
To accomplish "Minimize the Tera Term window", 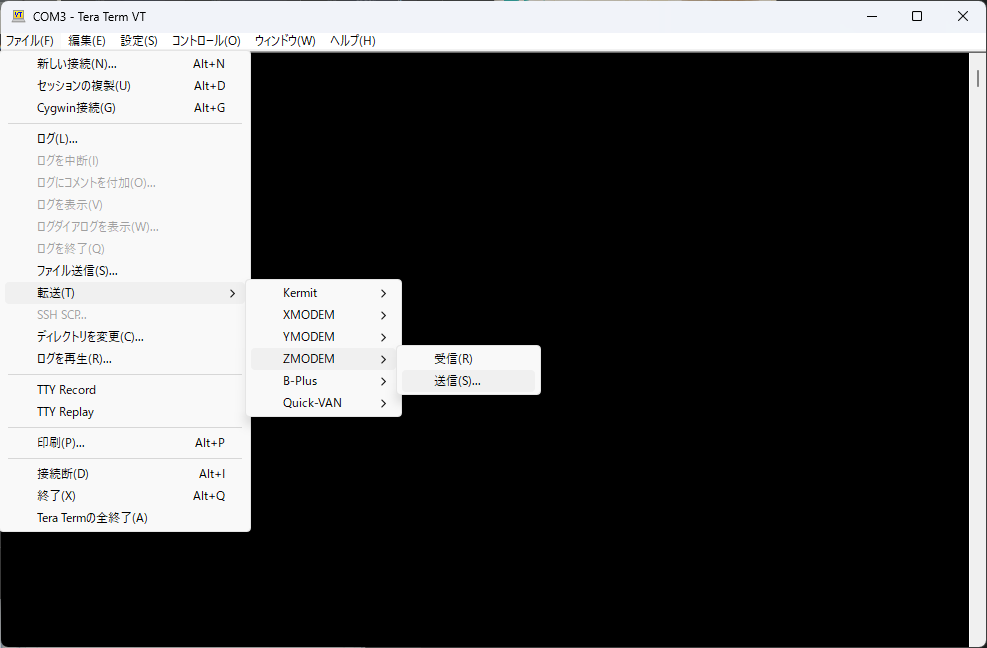I will coord(872,16).
